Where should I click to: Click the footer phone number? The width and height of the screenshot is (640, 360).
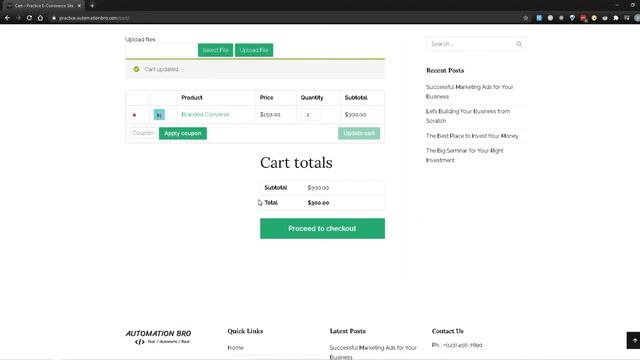463,345
